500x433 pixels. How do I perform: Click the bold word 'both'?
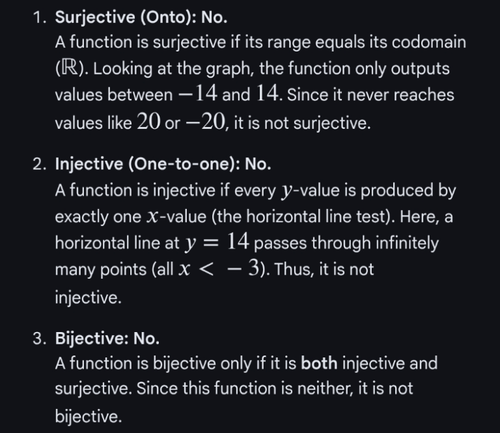pos(319,363)
